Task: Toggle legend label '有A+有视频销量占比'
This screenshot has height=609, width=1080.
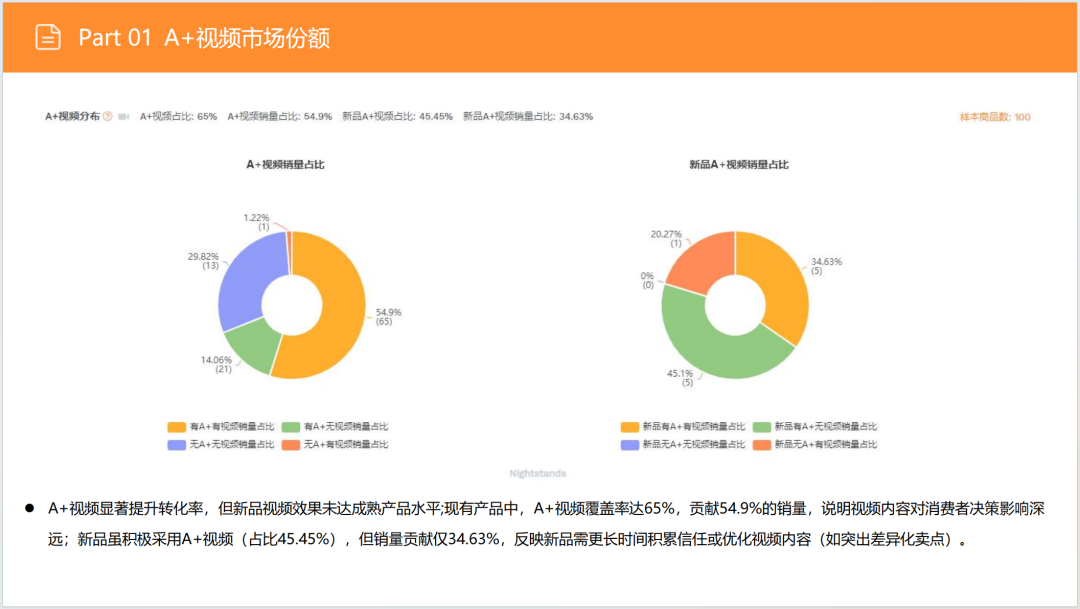Action: tap(231, 427)
